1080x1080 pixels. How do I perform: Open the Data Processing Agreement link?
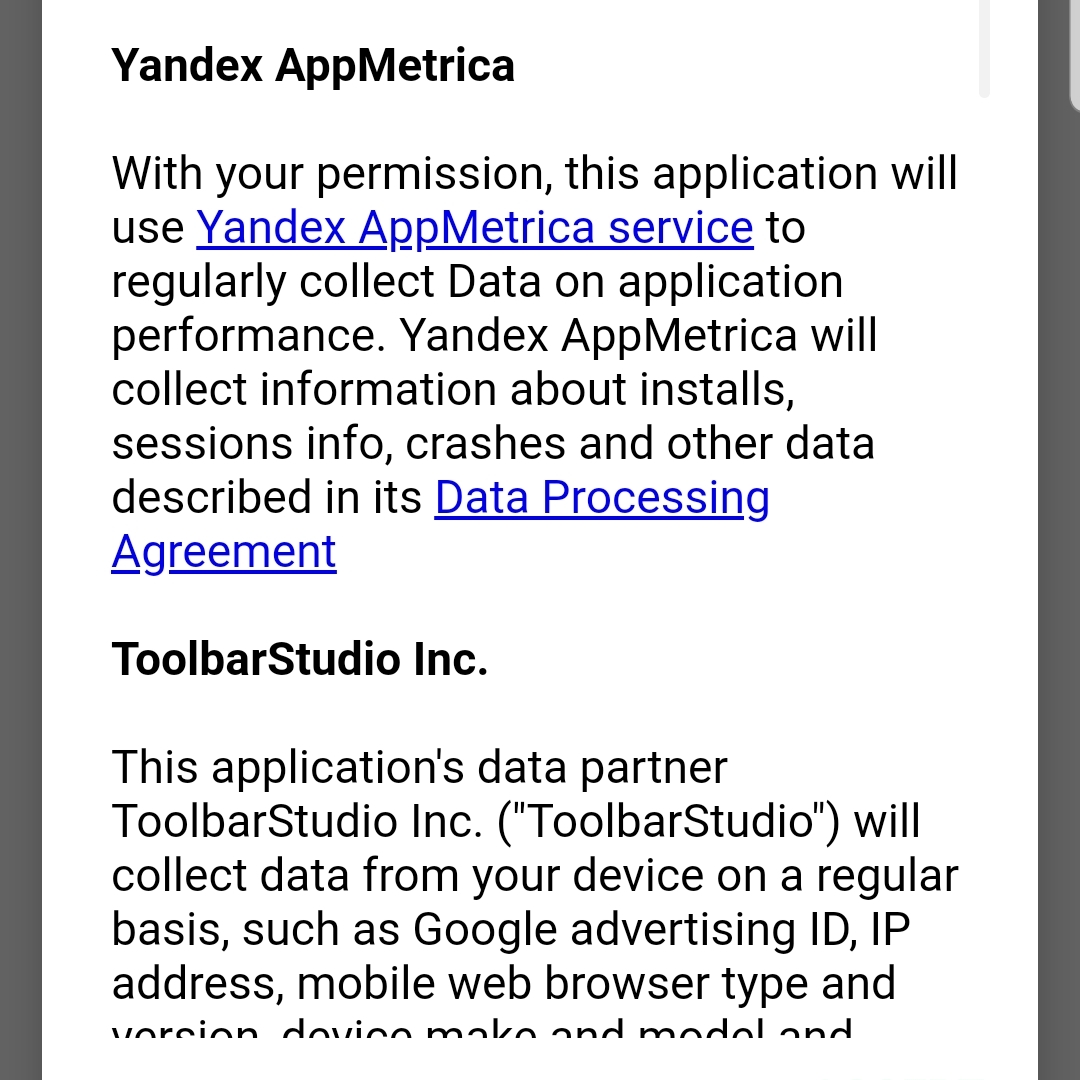click(x=602, y=497)
